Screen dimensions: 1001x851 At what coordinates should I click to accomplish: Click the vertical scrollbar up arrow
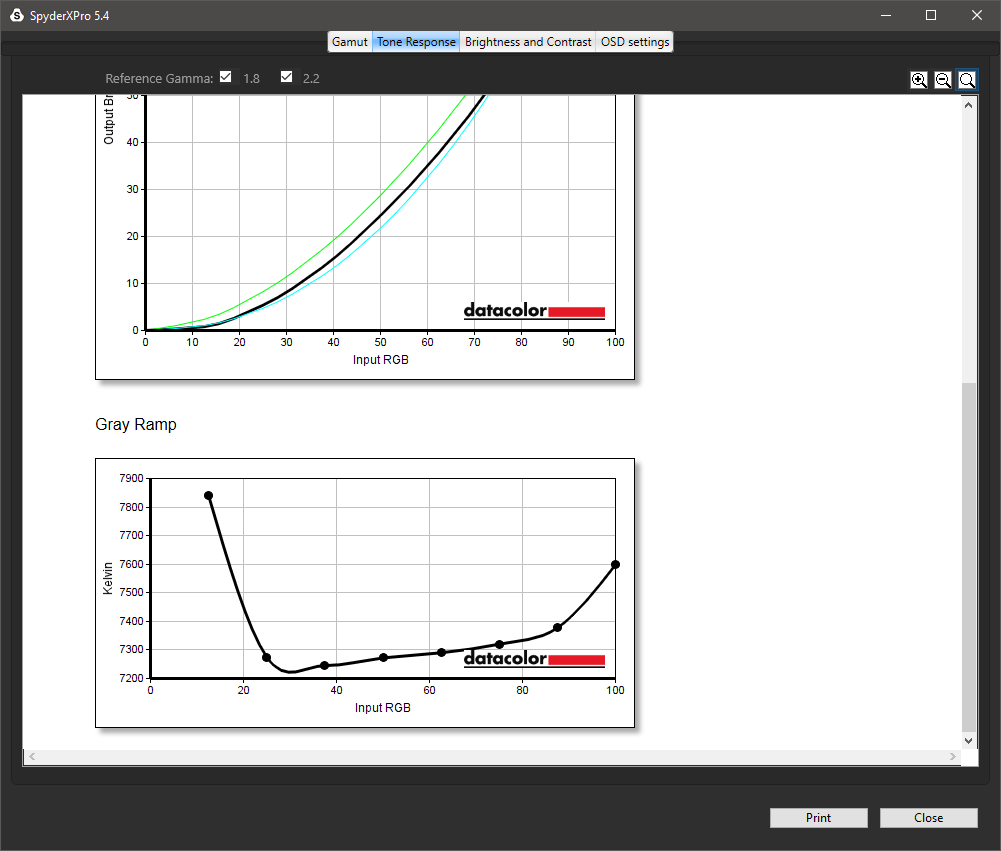[968, 105]
